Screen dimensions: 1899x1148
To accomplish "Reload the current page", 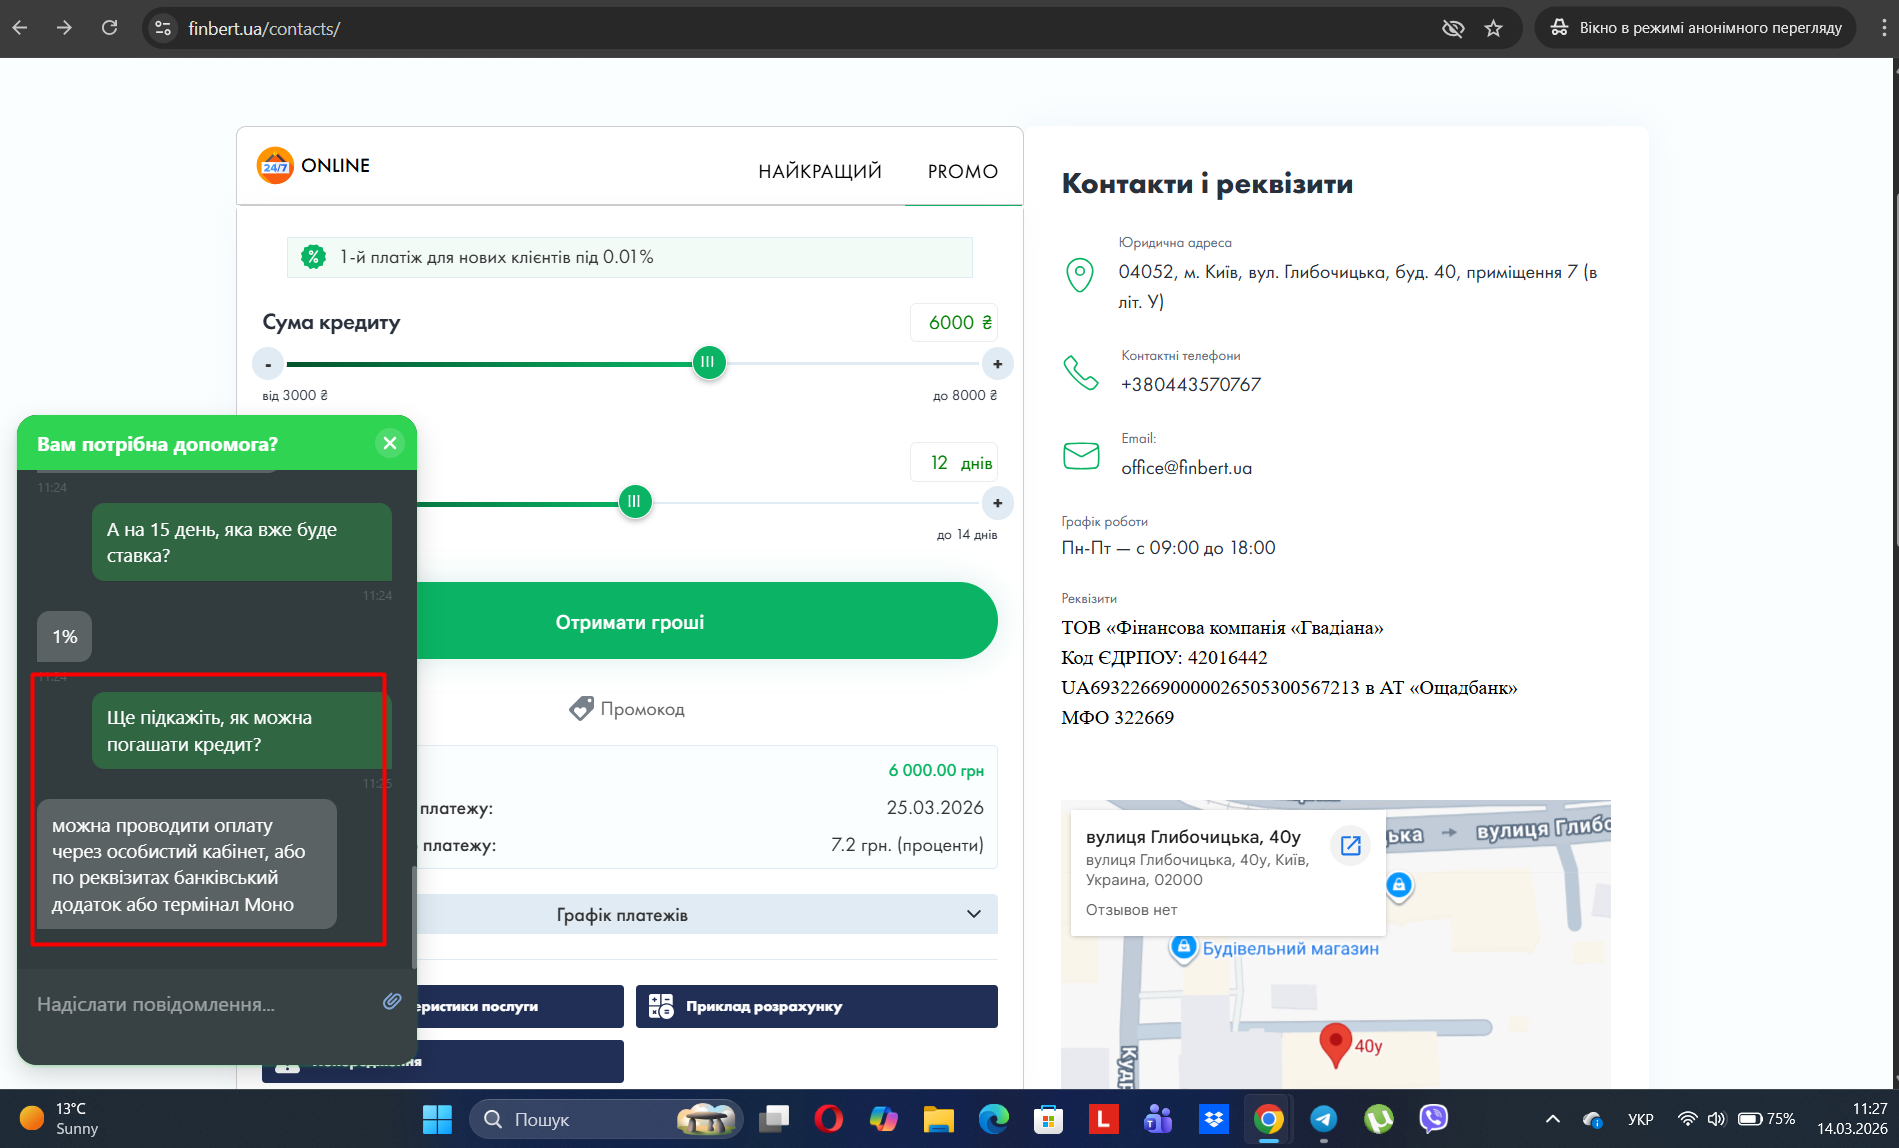I will click(x=110, y=28).
